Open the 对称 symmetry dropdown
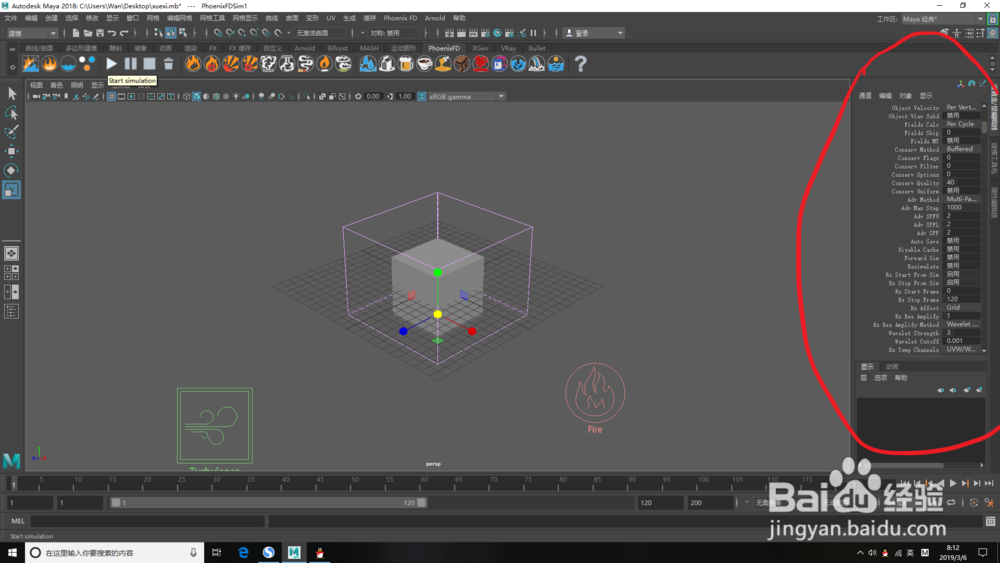 click(395, 33)
